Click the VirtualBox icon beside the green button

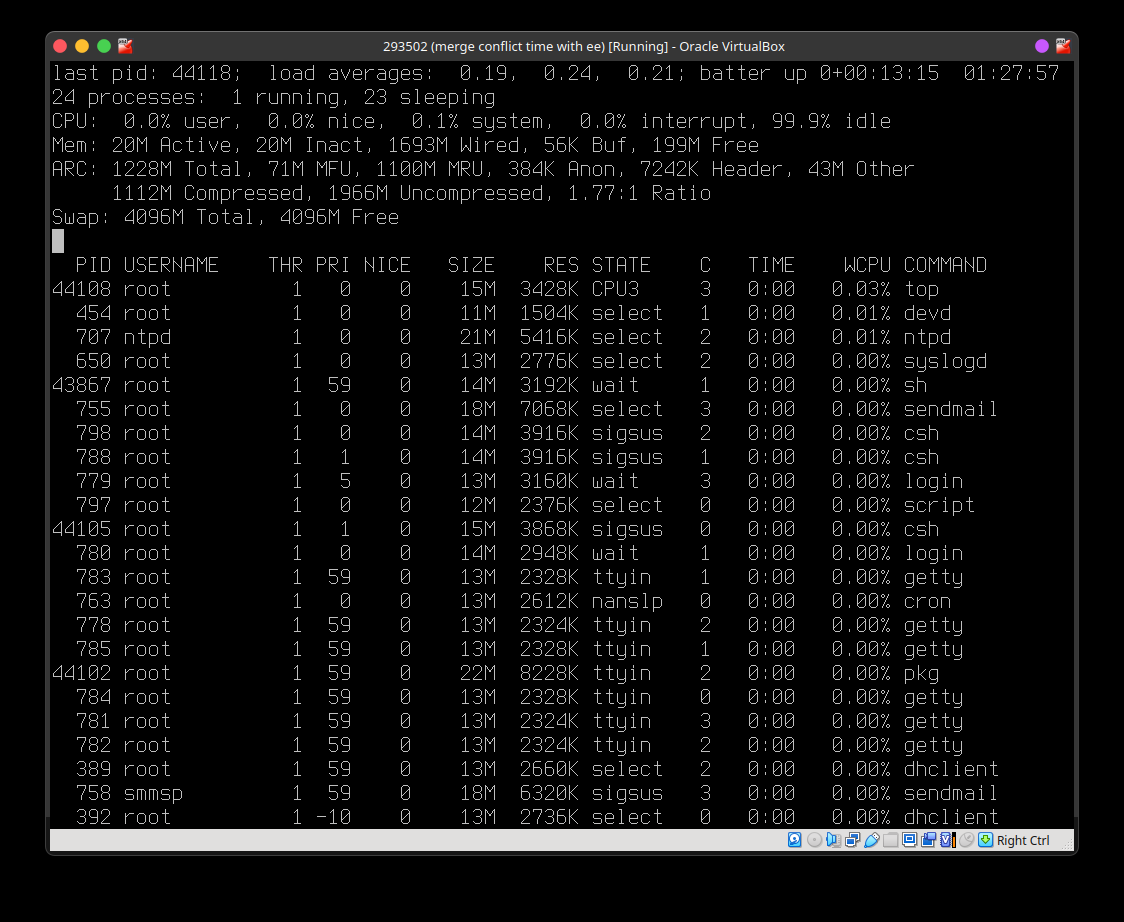click(125, 46)
